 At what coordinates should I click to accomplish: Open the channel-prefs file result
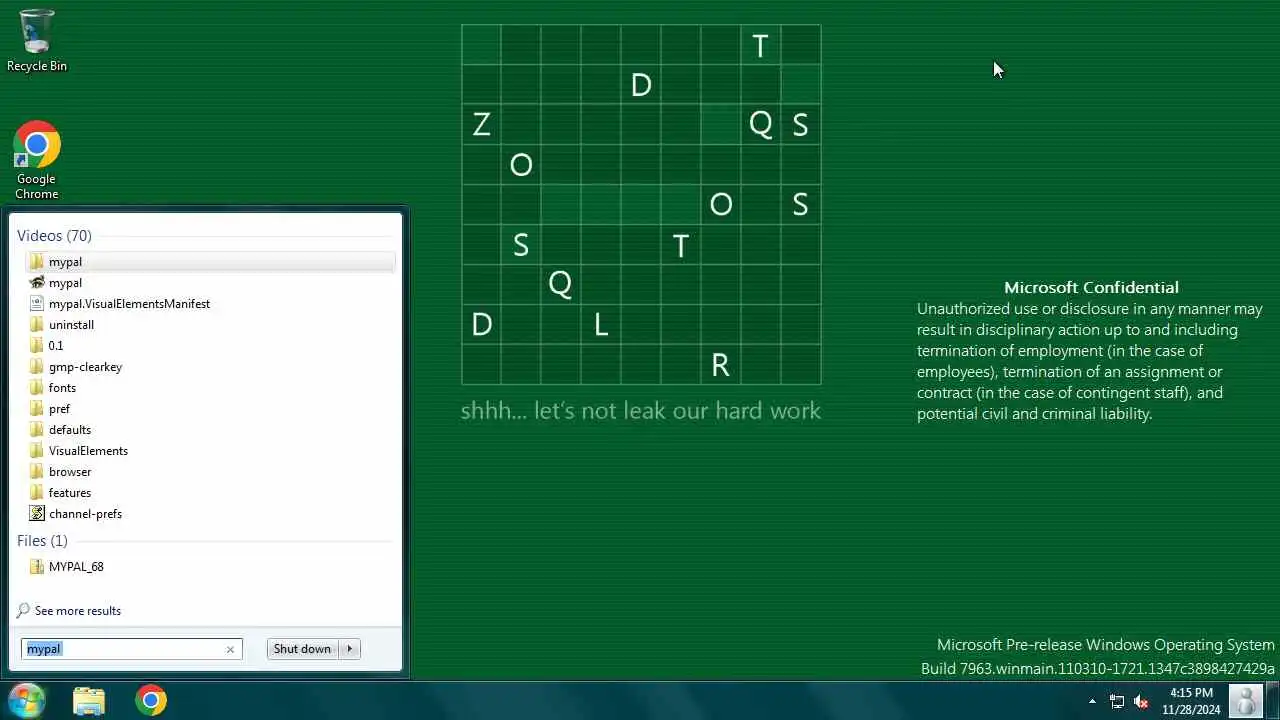coord(210,514)
